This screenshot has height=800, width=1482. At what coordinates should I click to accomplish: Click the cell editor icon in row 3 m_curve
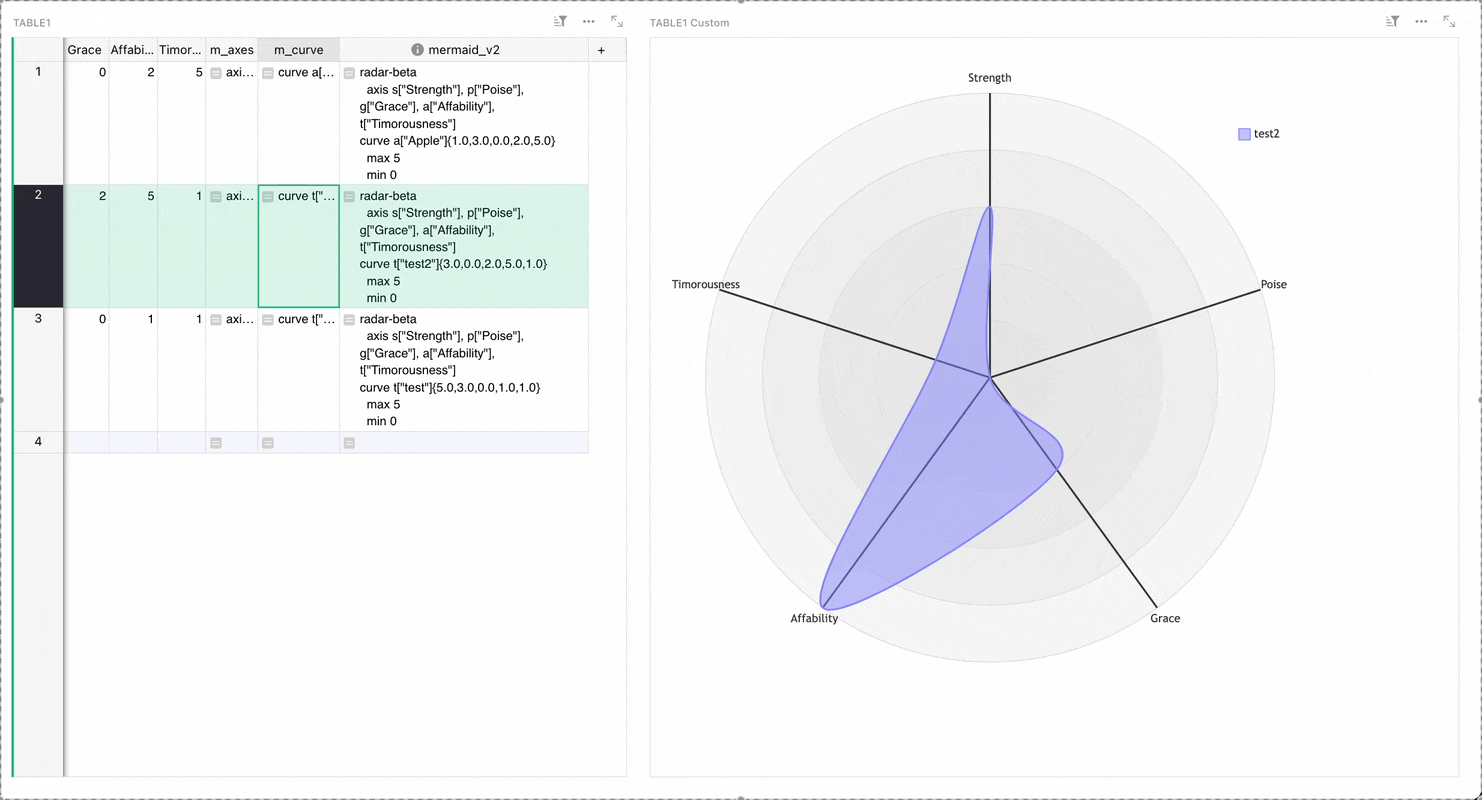pos(268,319)
